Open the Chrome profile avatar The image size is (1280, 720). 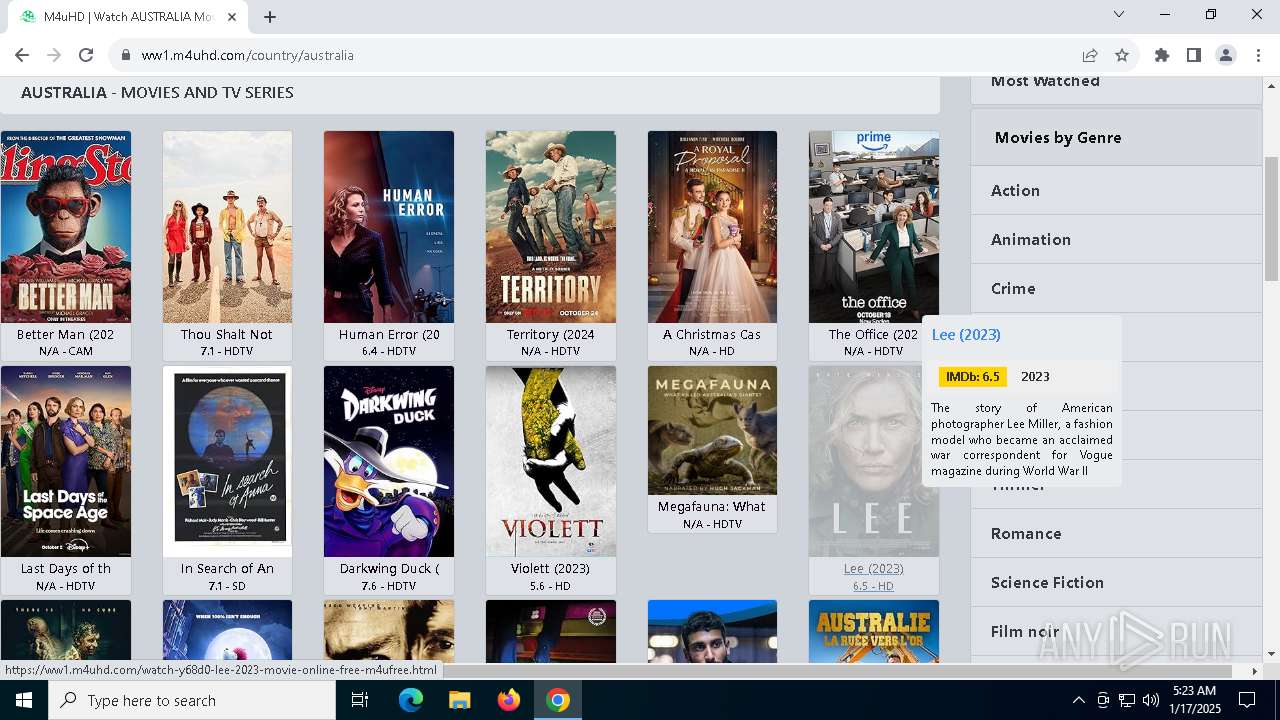tap(1226, 55)
